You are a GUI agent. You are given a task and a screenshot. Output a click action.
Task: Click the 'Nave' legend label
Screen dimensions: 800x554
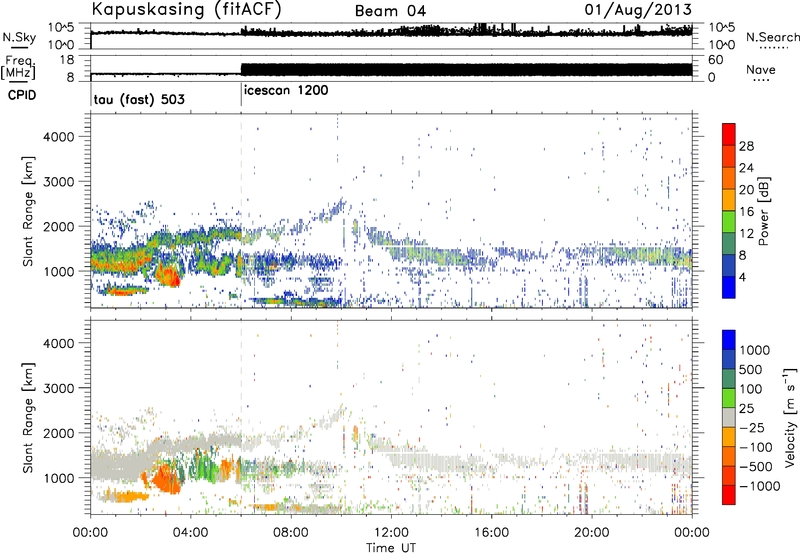click(761, 70)
